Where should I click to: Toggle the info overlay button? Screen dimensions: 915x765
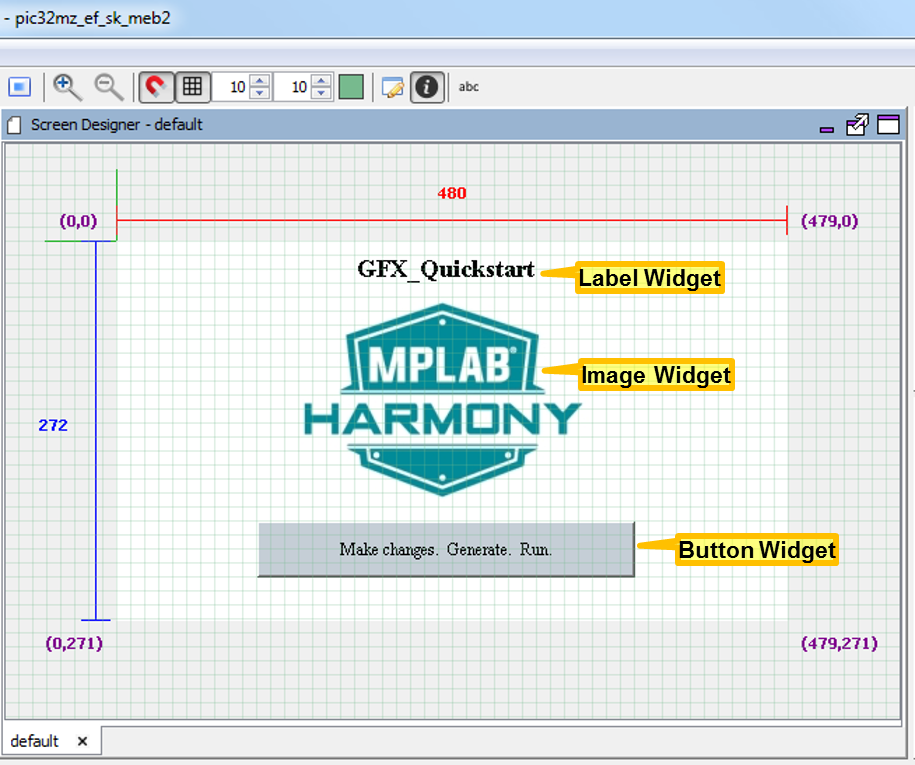(427, 87)
